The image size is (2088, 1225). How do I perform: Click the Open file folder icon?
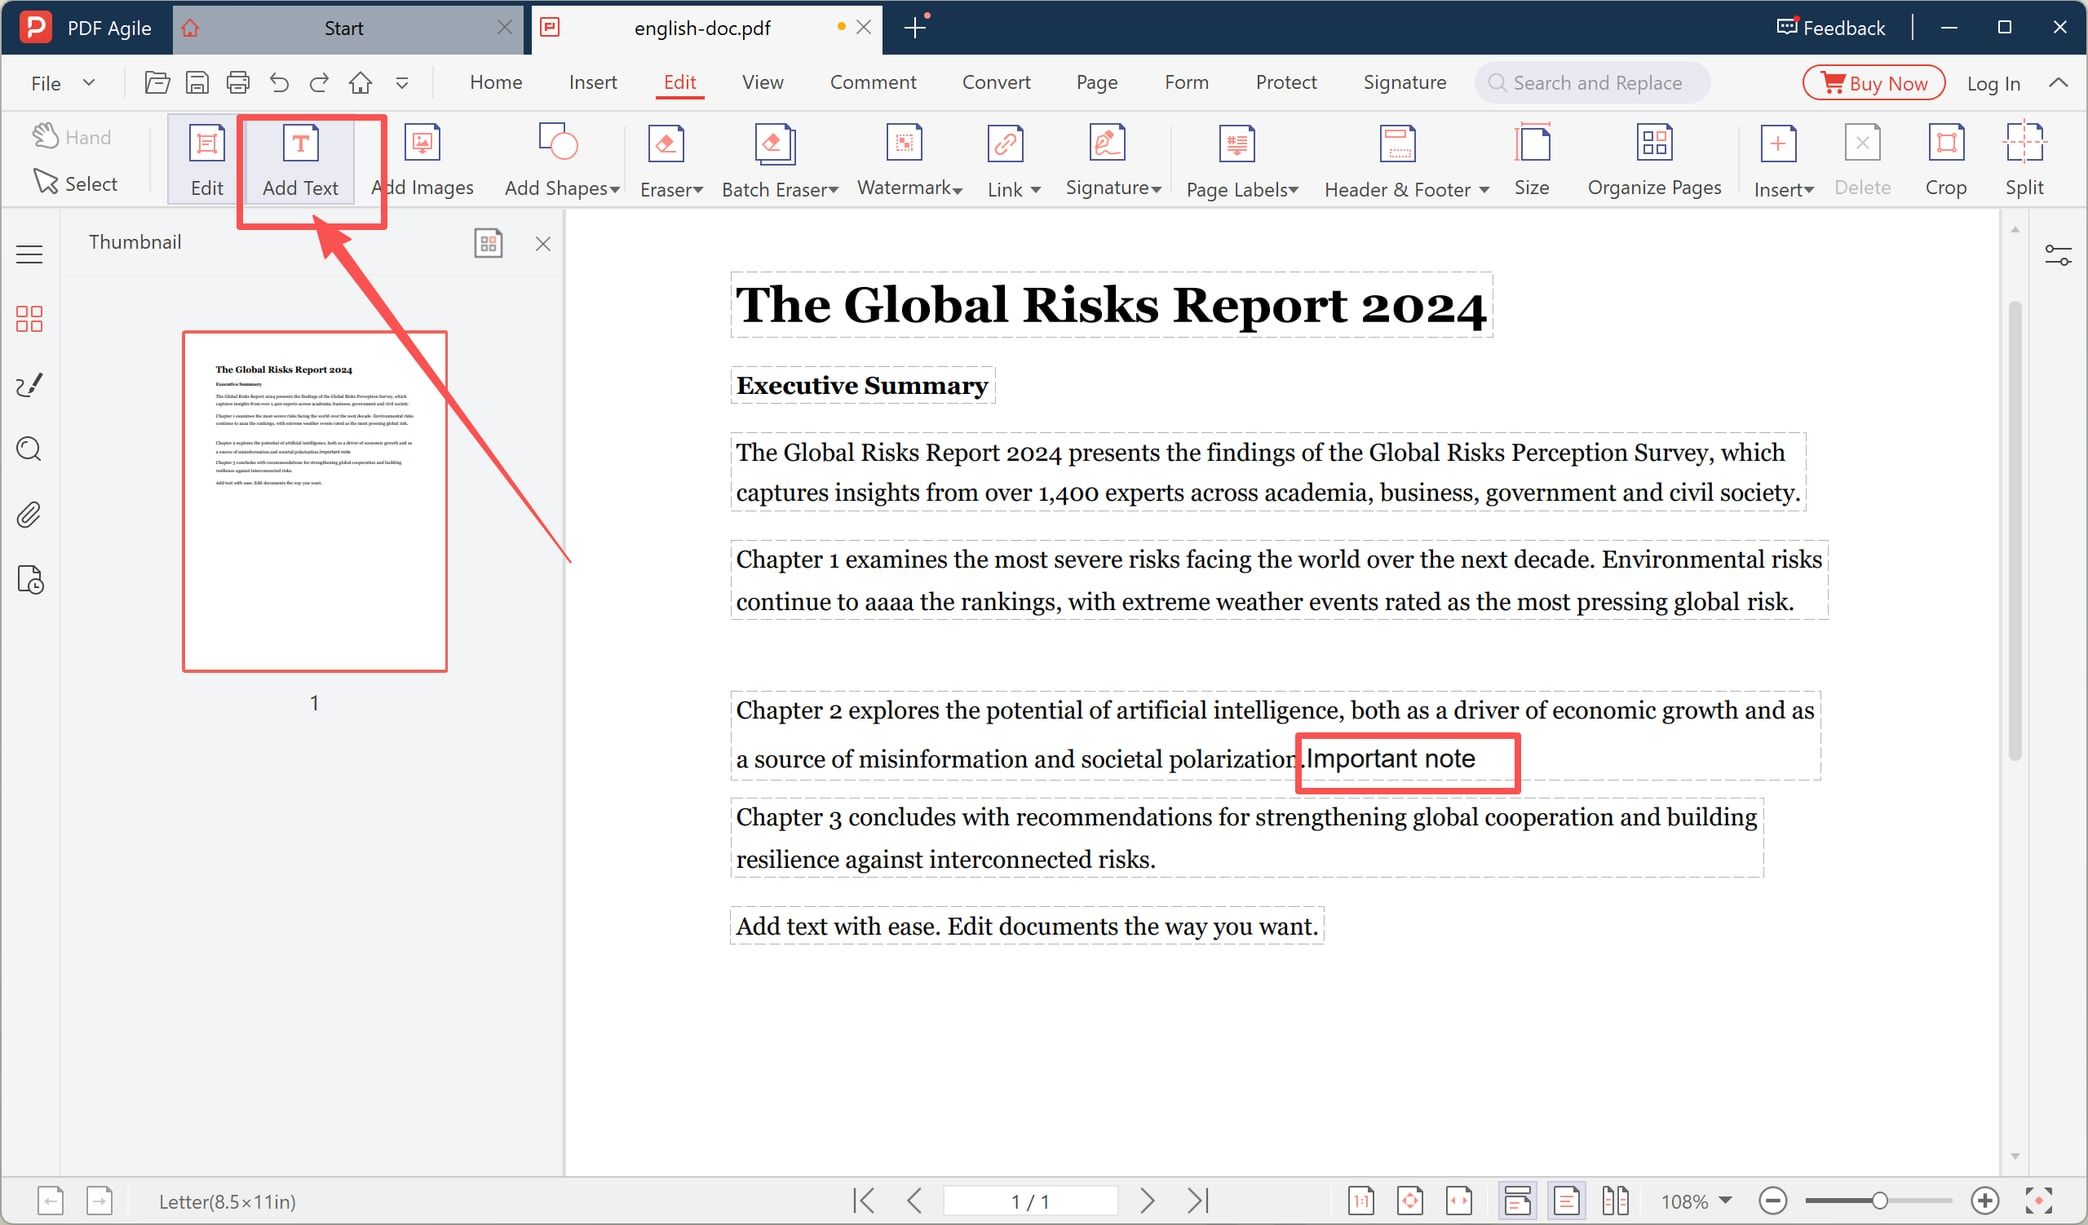tap(157, 83)
